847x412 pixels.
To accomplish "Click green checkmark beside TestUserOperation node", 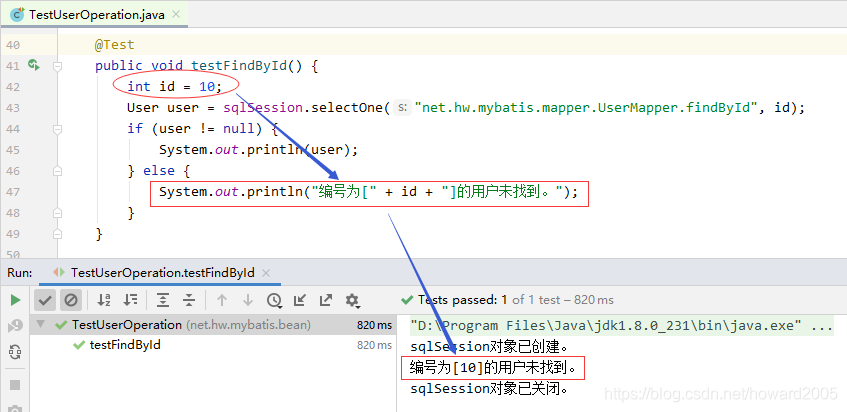I will 62,325.
